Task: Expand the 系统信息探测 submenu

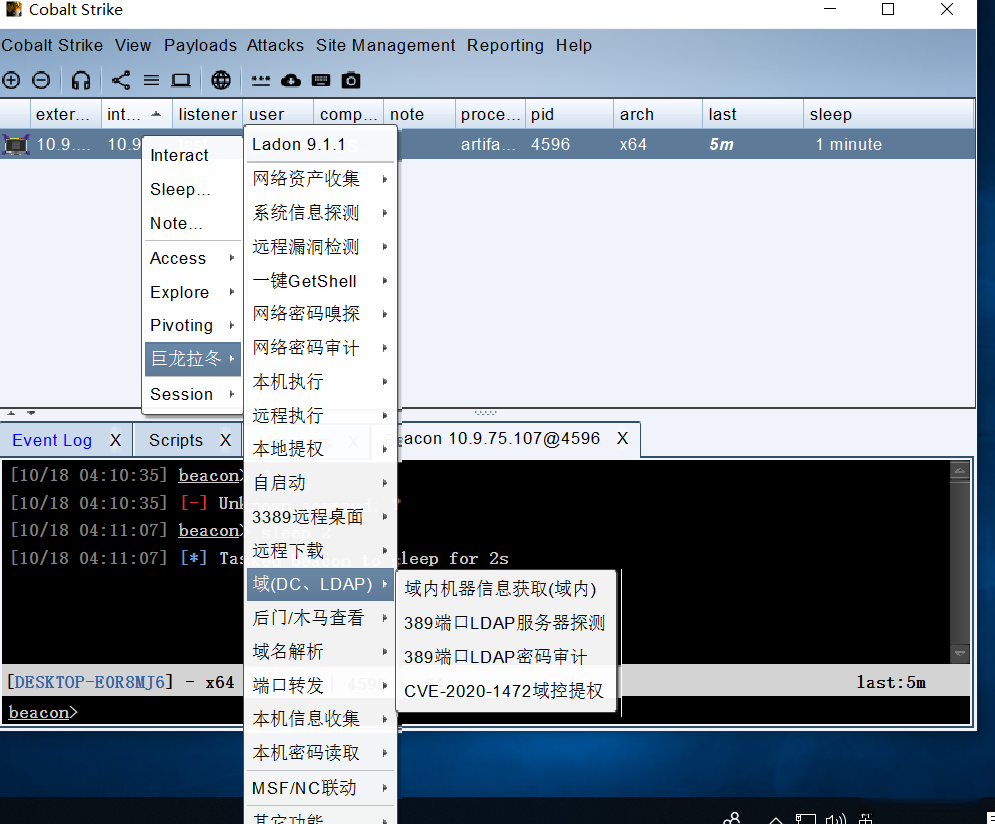Action: [x=320, y=213]
